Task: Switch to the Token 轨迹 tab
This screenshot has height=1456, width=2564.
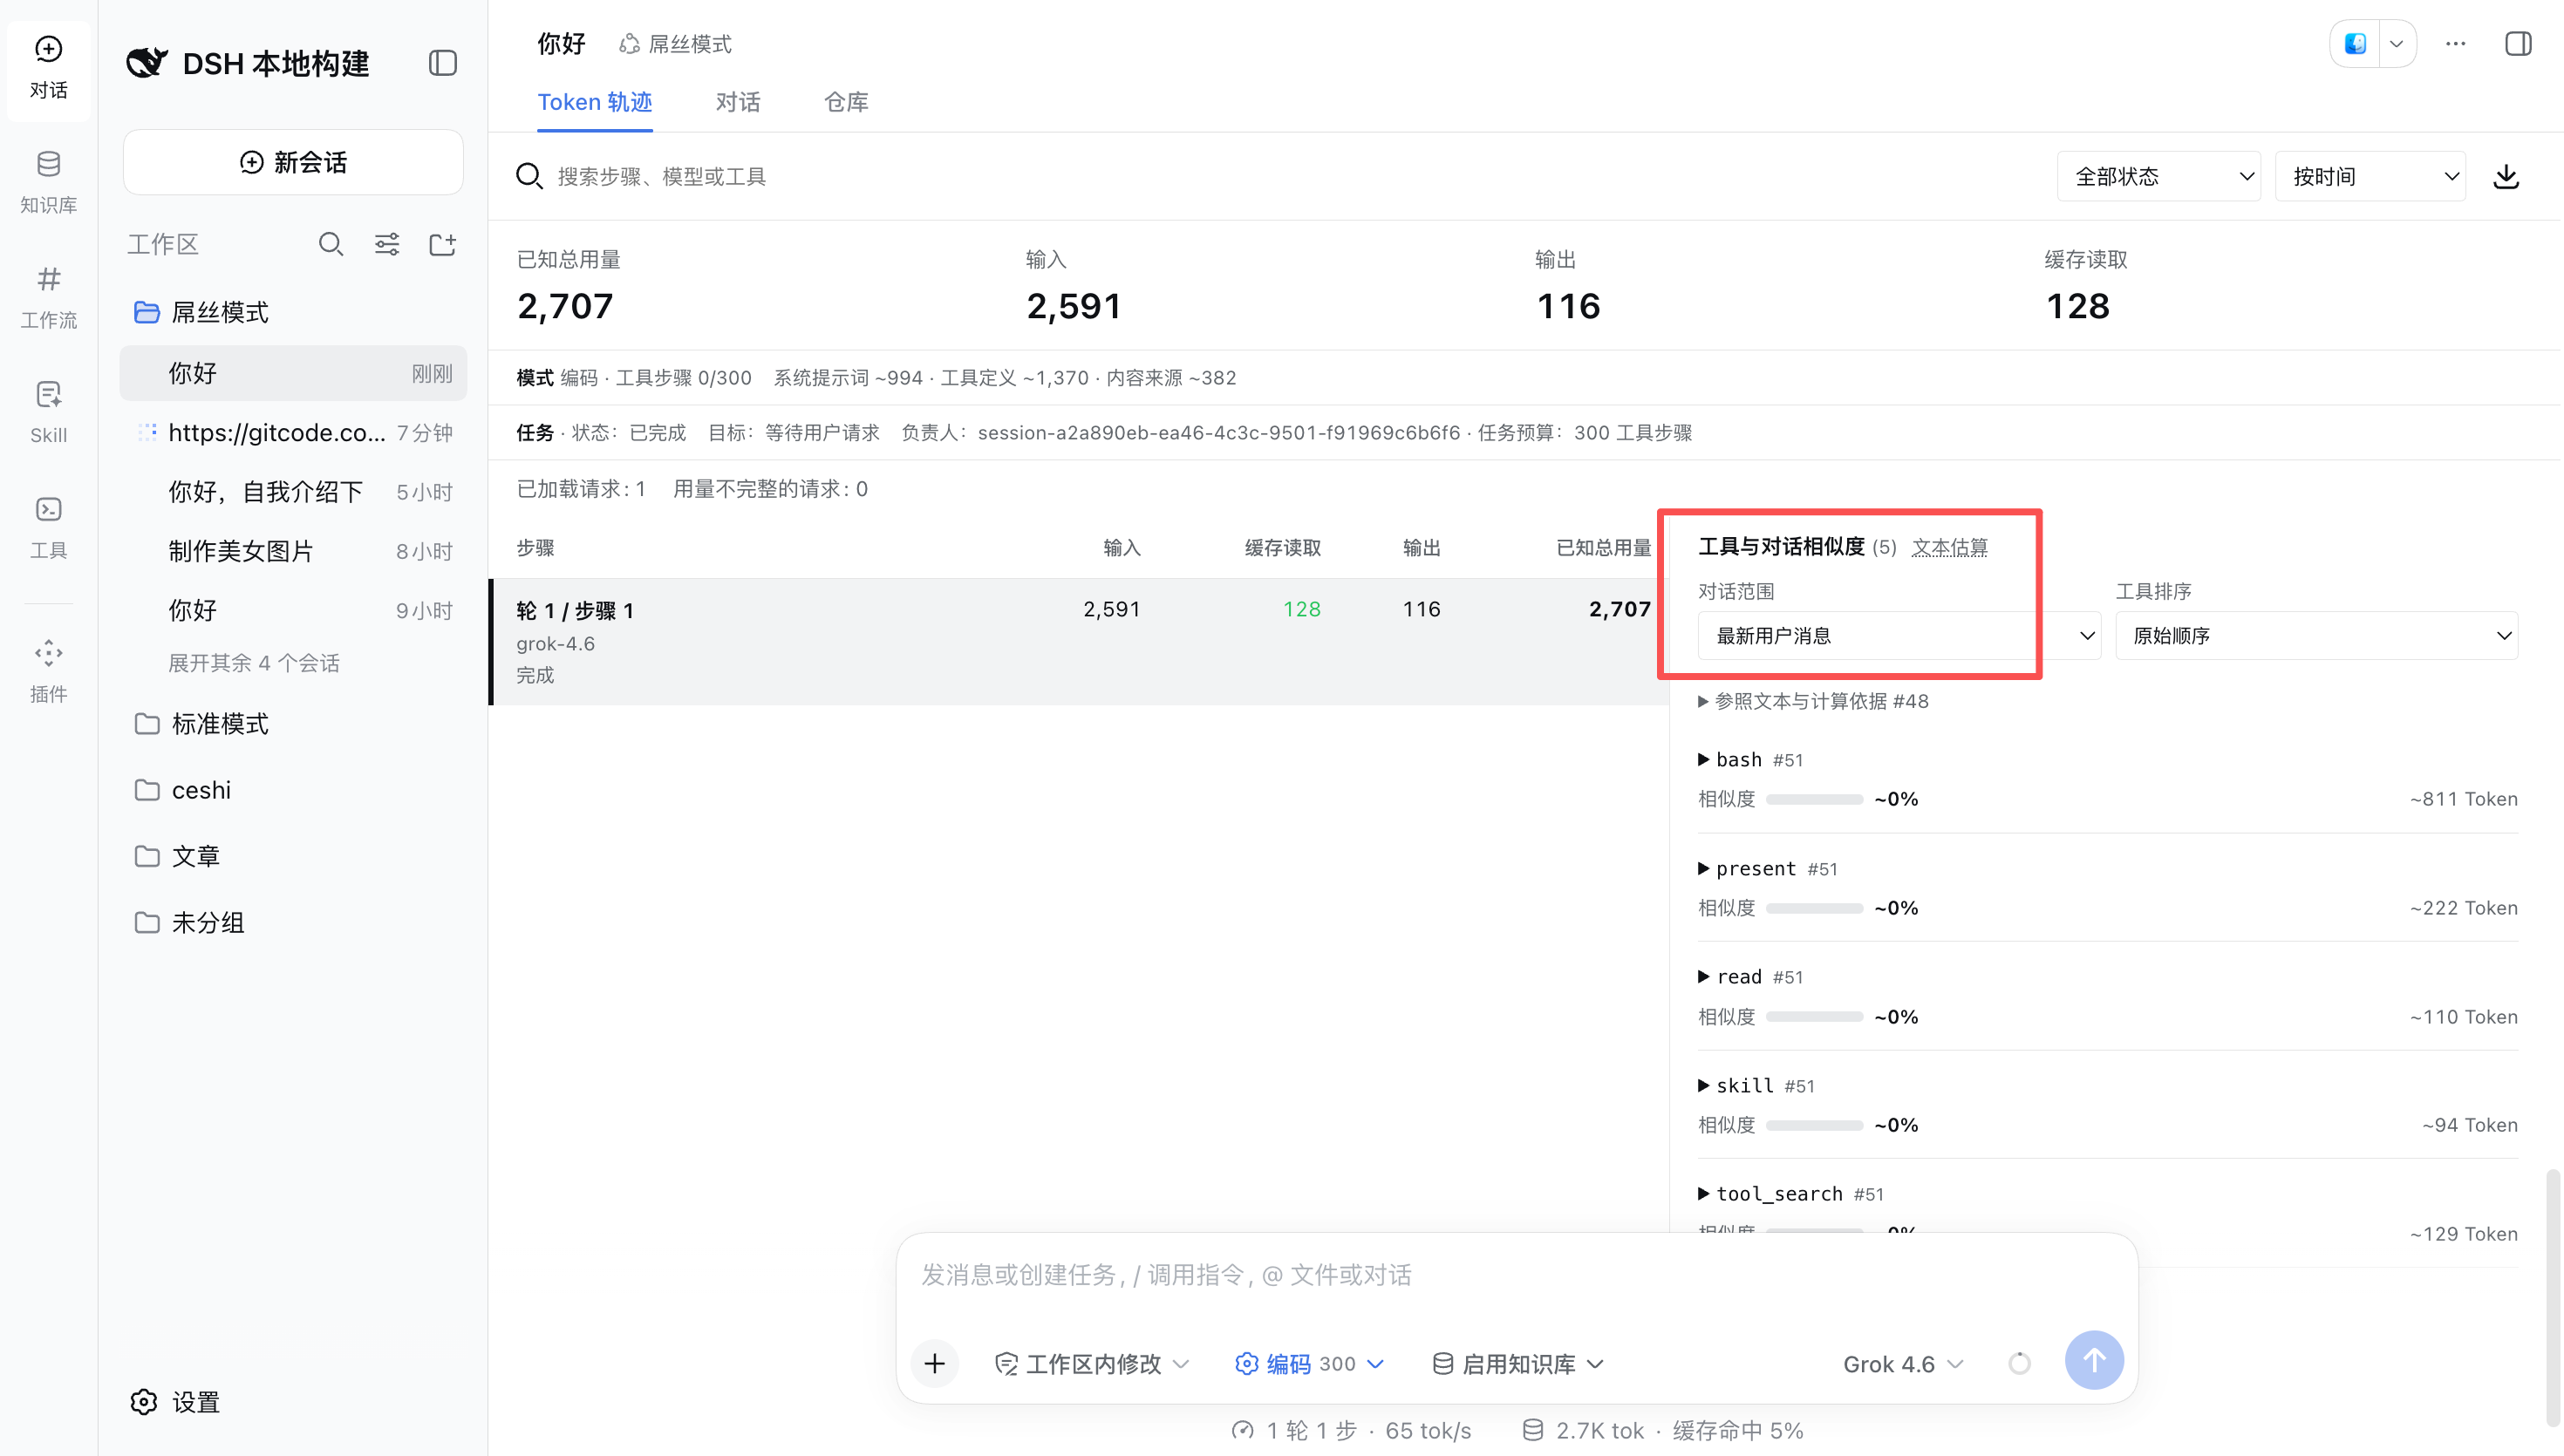Action: pos(594,102)
